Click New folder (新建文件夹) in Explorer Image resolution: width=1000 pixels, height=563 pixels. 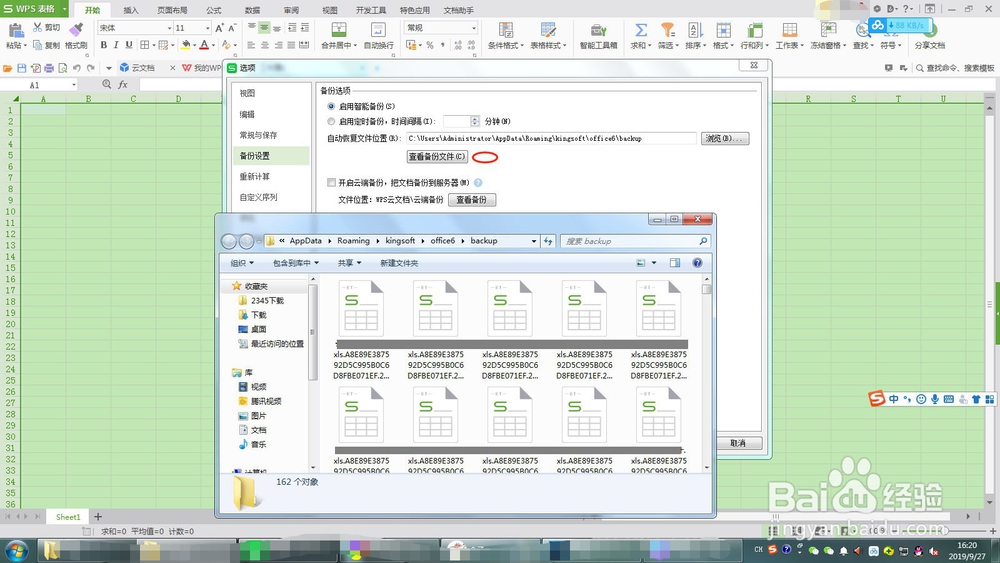399,263
